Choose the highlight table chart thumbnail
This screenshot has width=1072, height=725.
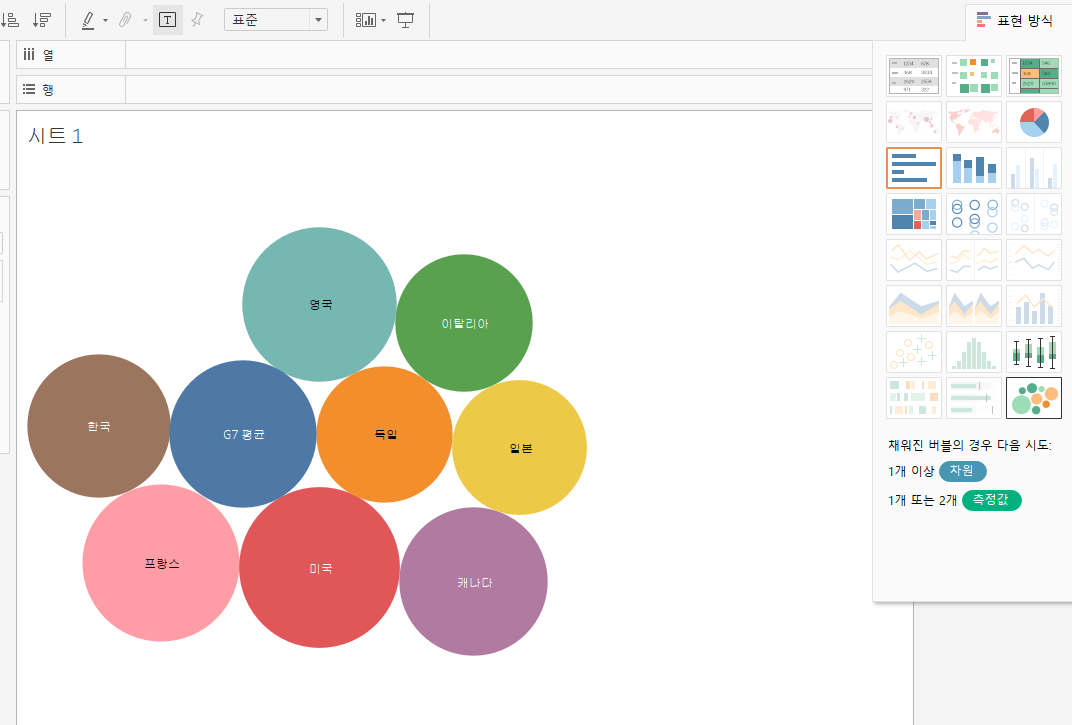1034,76
